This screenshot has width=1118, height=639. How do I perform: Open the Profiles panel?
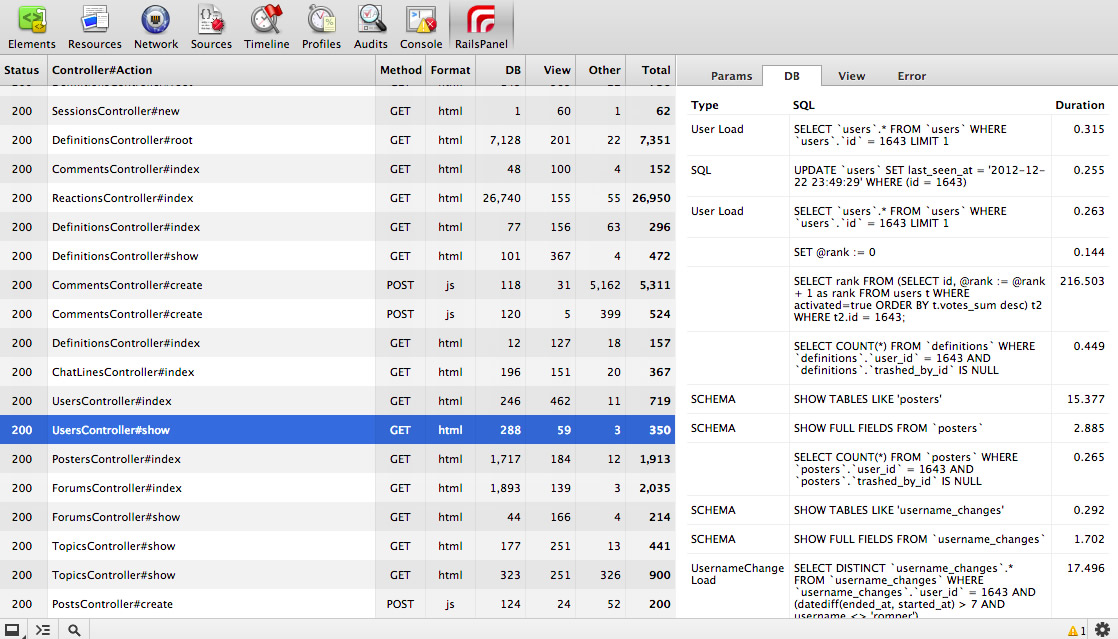pyautogui.click(x=321, y=26)
